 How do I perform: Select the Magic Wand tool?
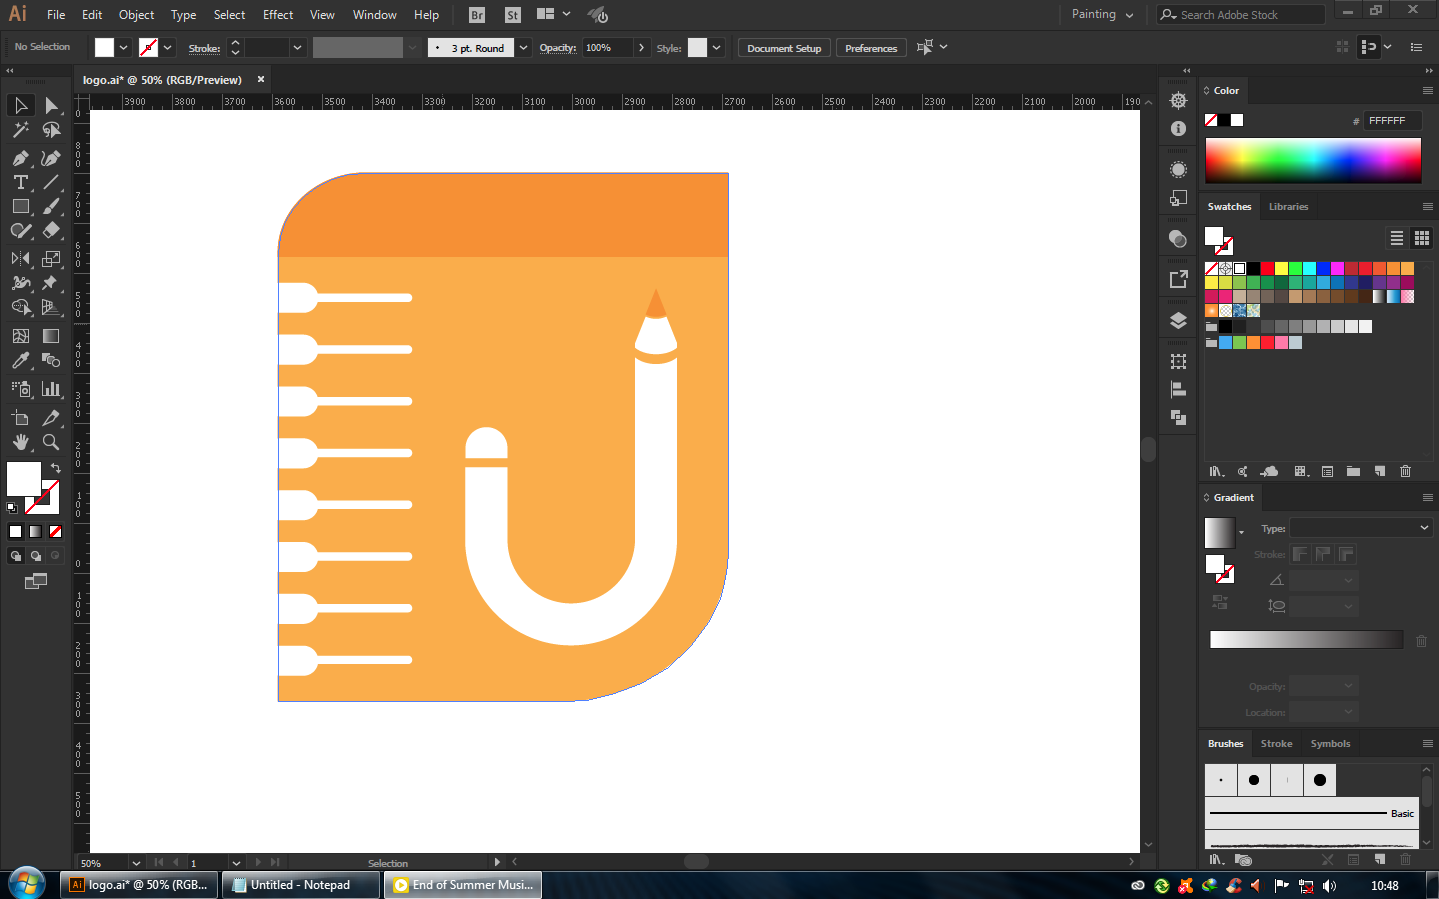coord(20,130)
